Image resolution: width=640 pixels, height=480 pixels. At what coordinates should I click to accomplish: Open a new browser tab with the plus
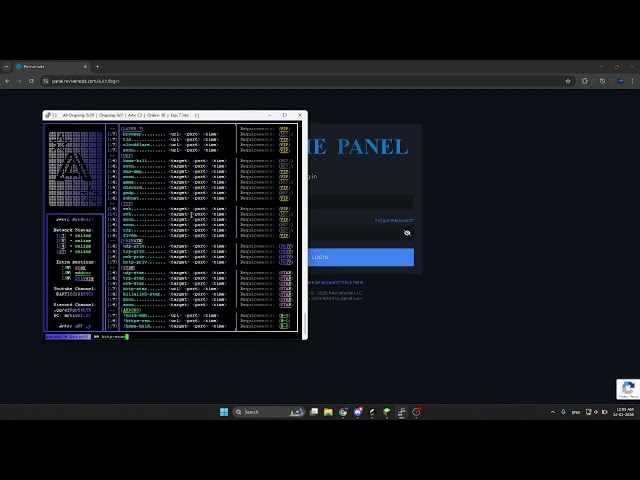click(97, 67)
